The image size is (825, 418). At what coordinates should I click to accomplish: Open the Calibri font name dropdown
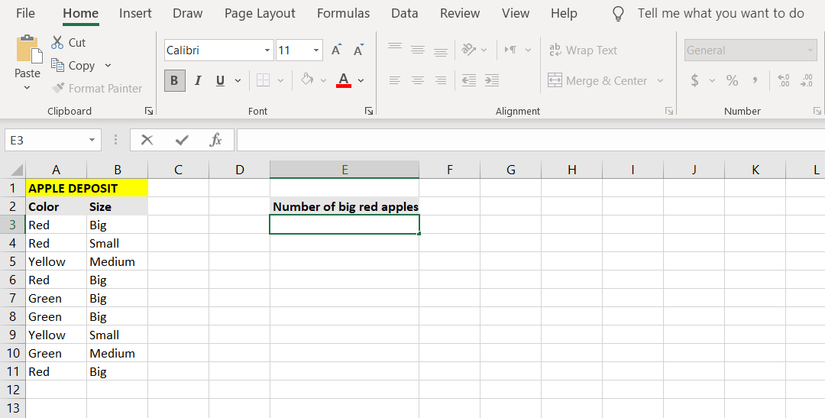tap(267, 50)
